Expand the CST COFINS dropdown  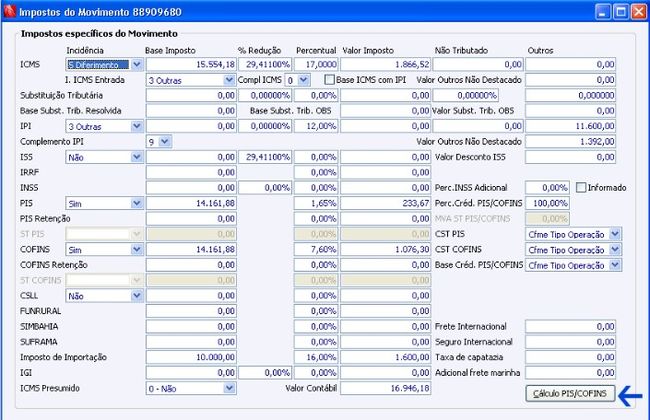coord(615,250)
